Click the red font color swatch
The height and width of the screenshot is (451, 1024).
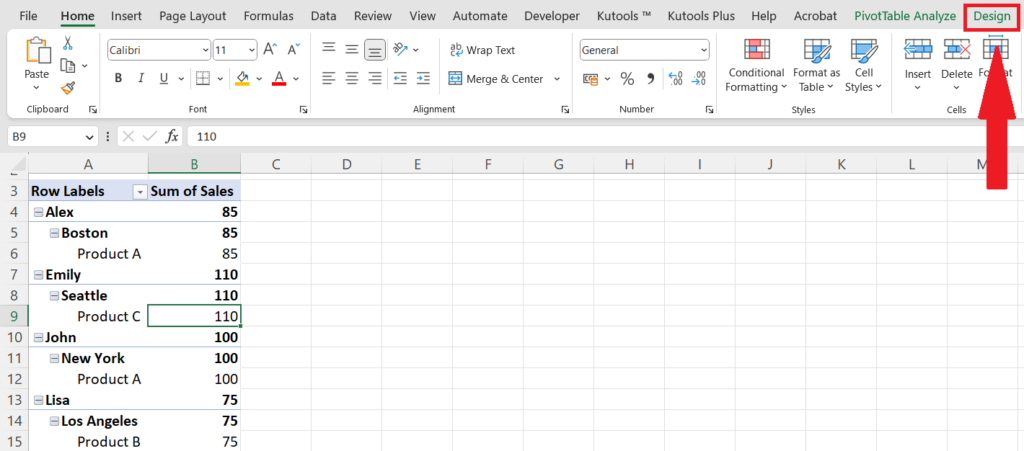pos(279,79)
